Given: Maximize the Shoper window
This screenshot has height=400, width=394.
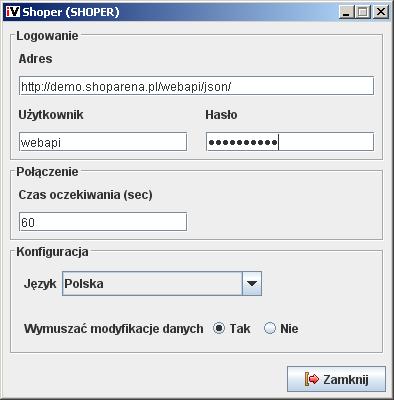Looking at the screenshot, I should (x=363, y=12).
